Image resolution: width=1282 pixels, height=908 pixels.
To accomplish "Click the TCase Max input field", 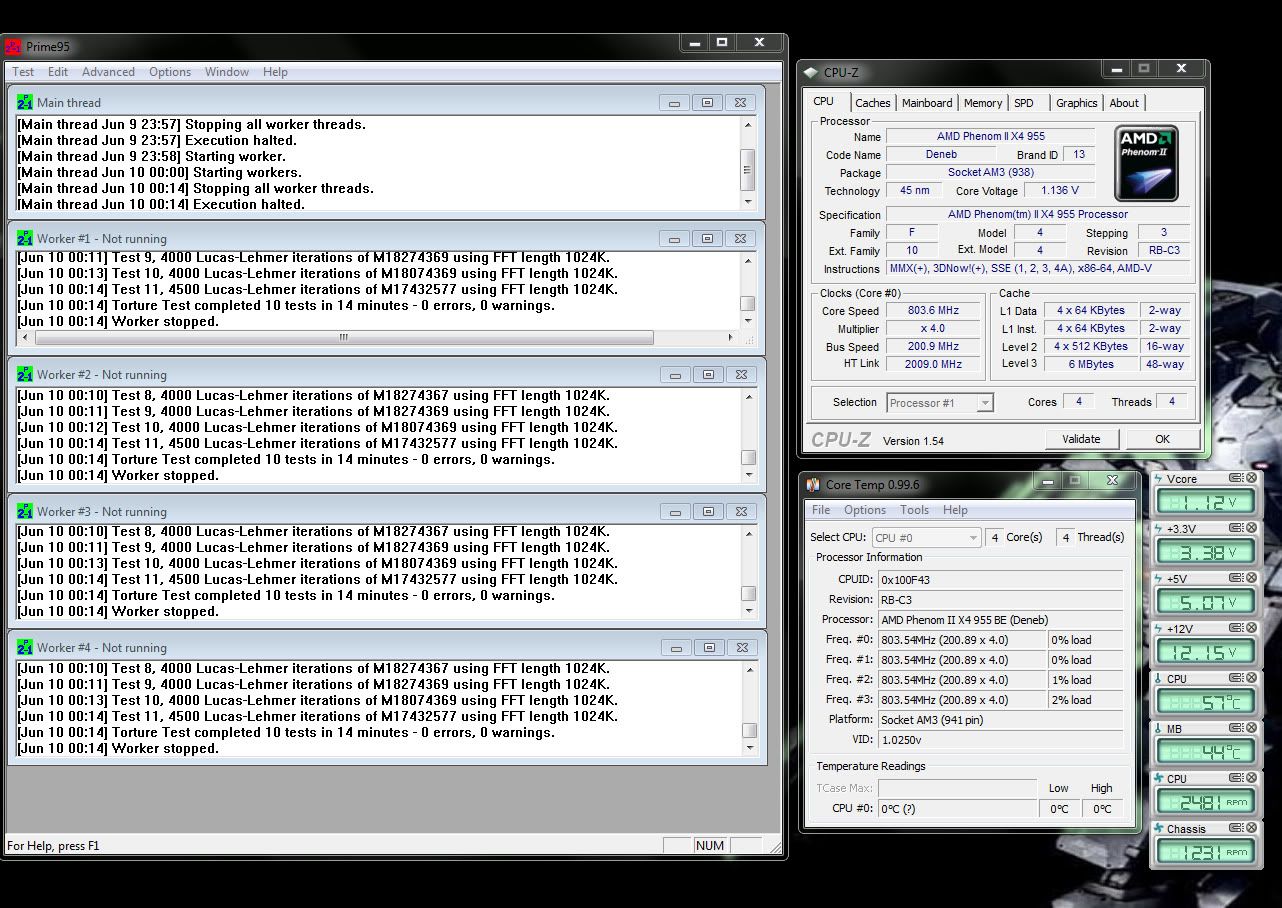I will [957, 788].
